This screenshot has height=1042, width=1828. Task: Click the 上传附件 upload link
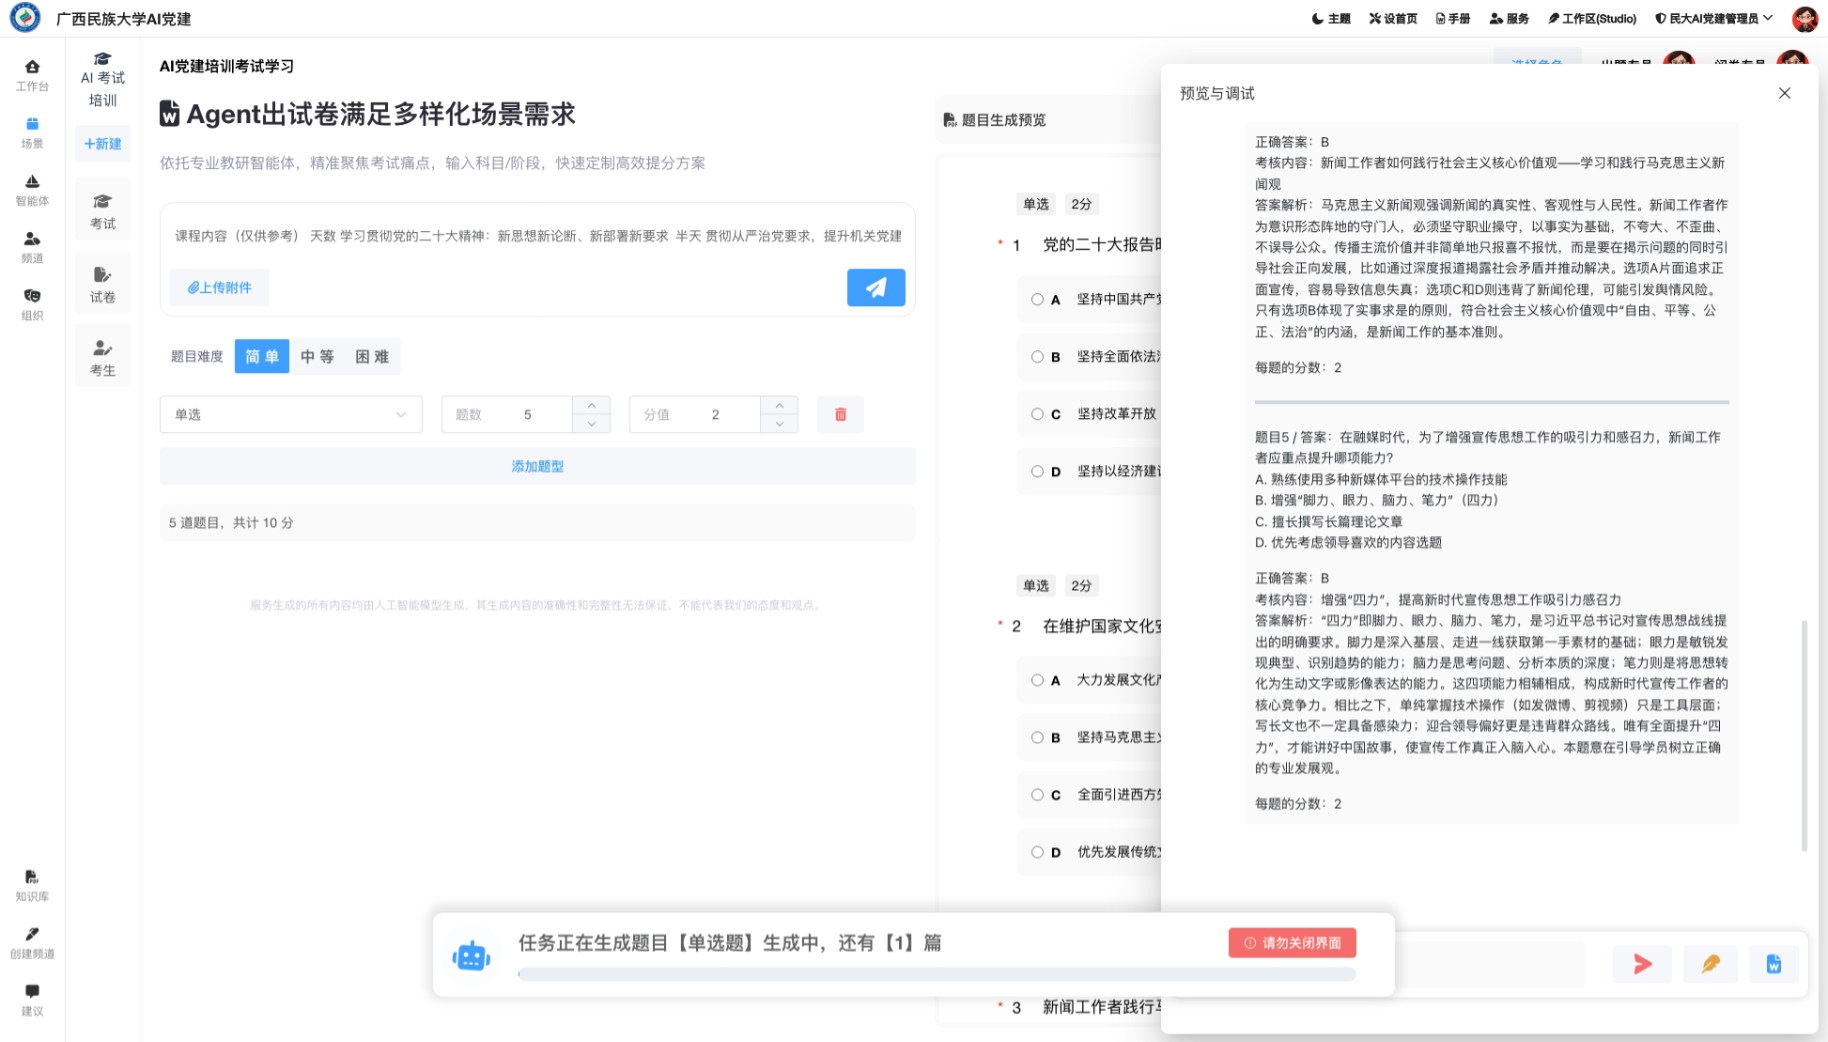220,288
